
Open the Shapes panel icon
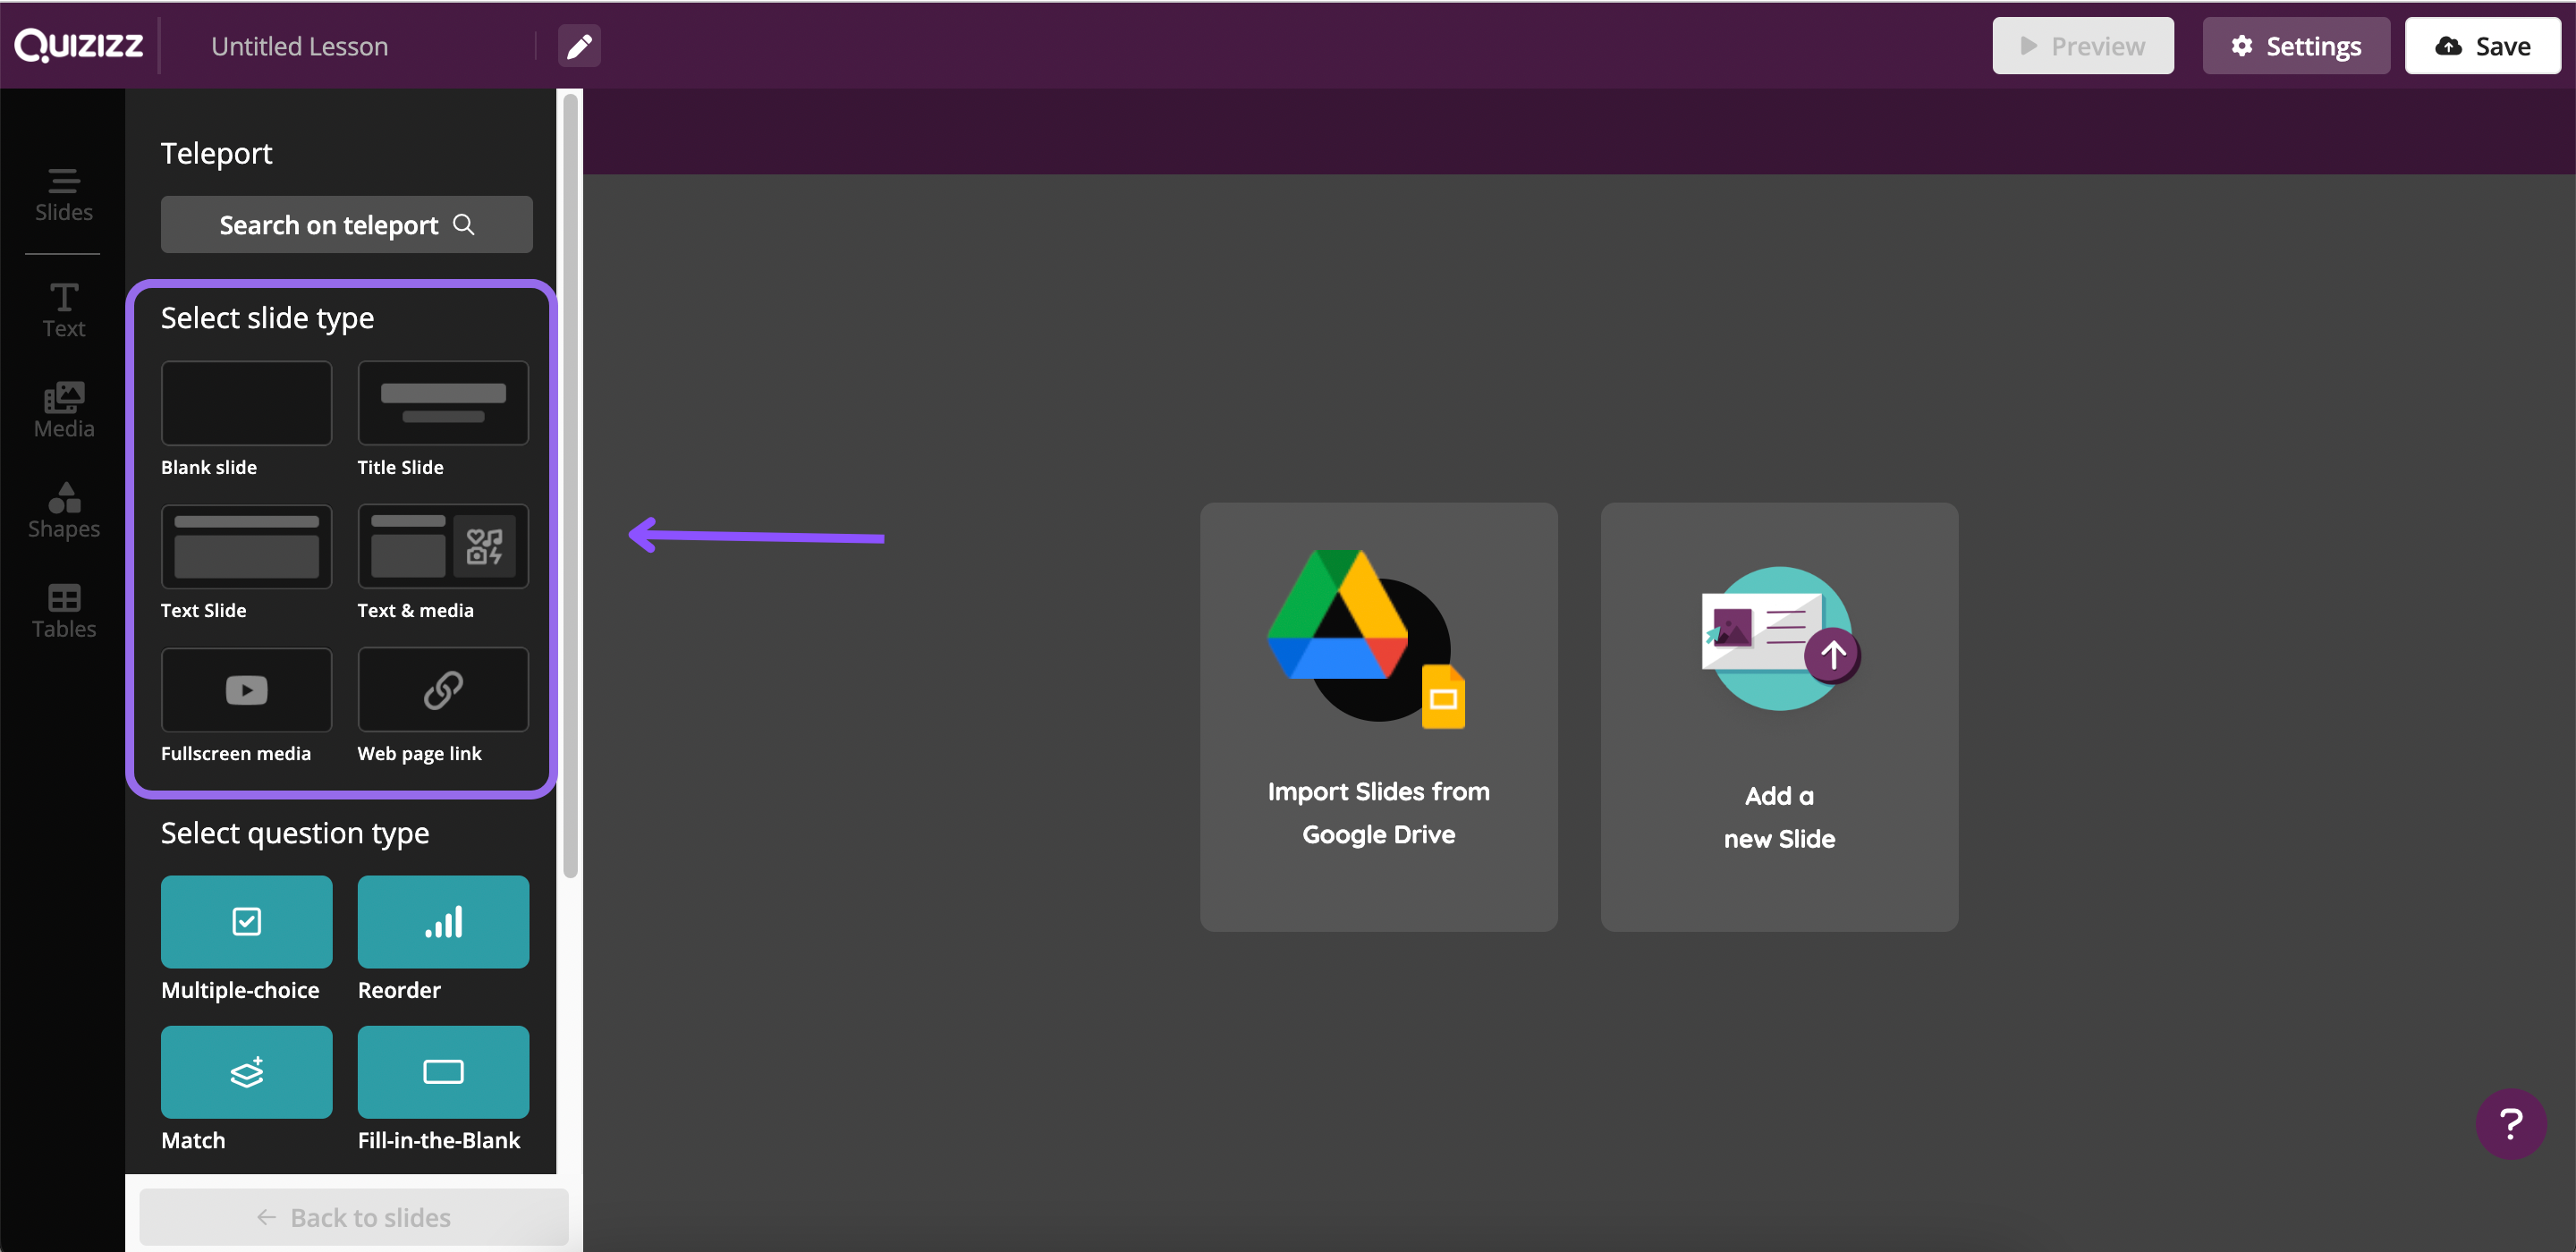pos(63,510)
